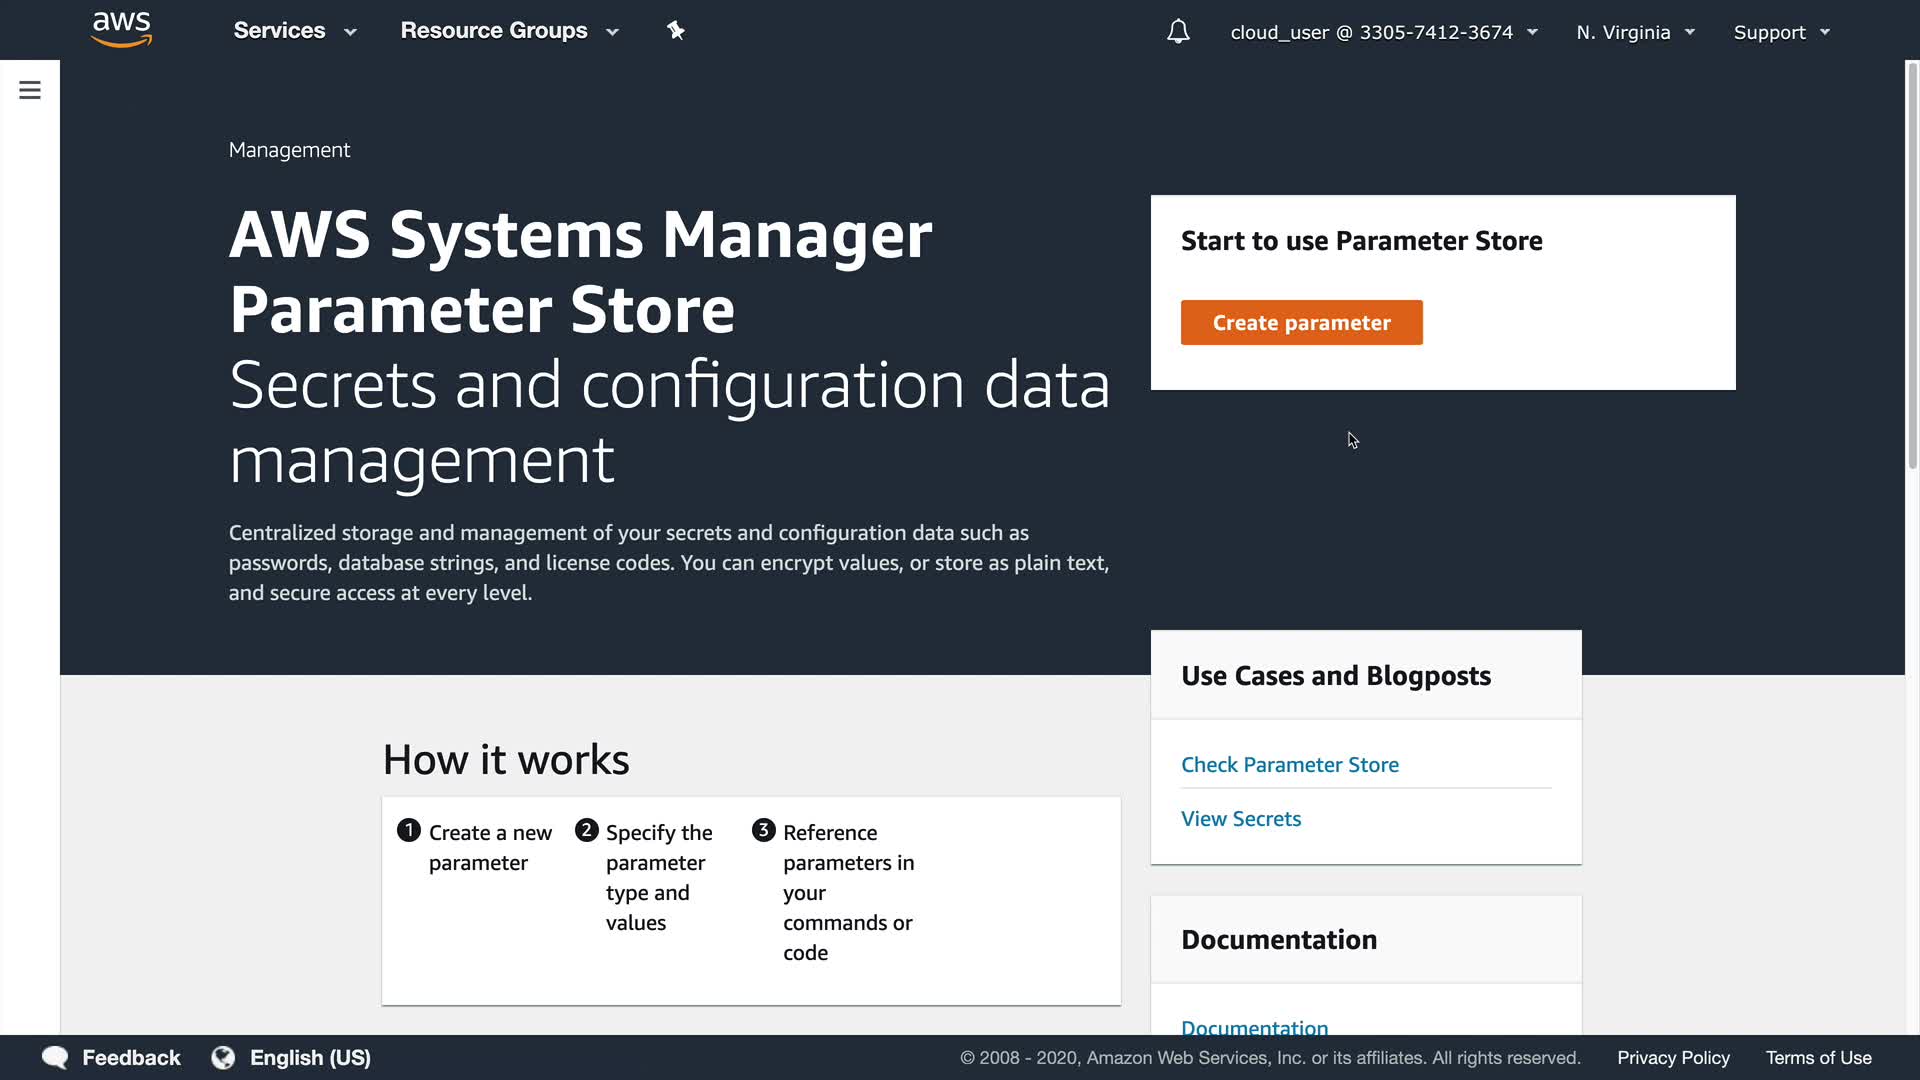
Task: Select English (US) language option
Action: point(310,1058)
